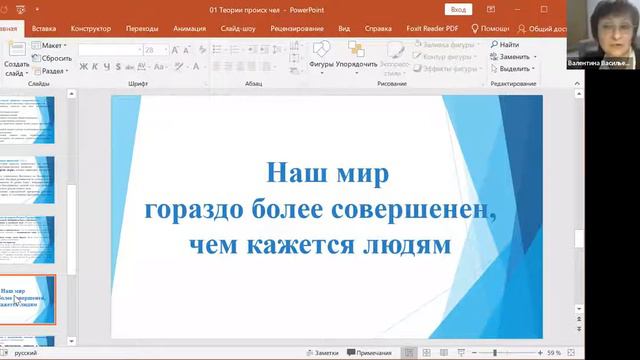Image resolution: width=640 pixels, height=360 pixels.
Task: Open the Заливка фигуры shape fill dropdown
Action: pyautogui.click(x=447, y=45)
